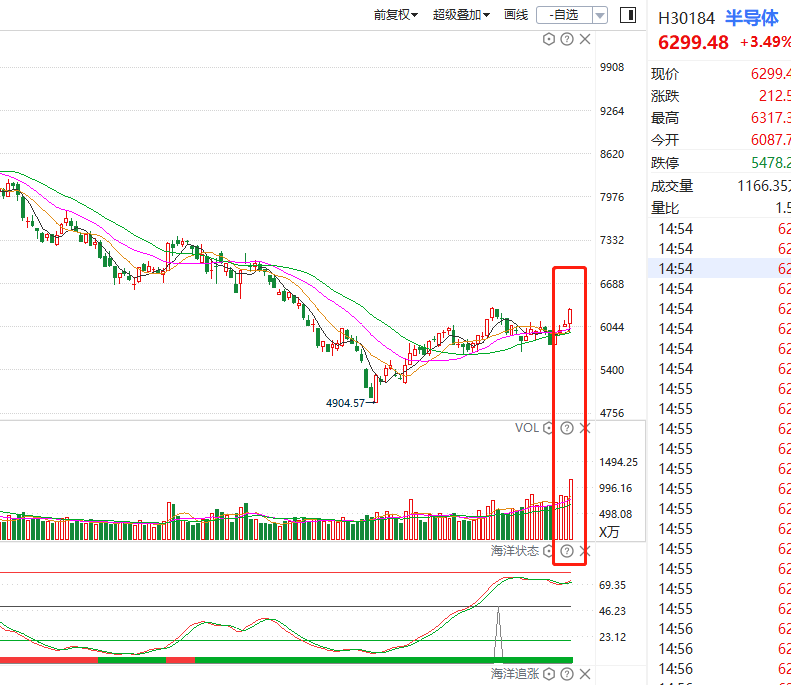Click the 5400 price axis label

pos(612,370)
